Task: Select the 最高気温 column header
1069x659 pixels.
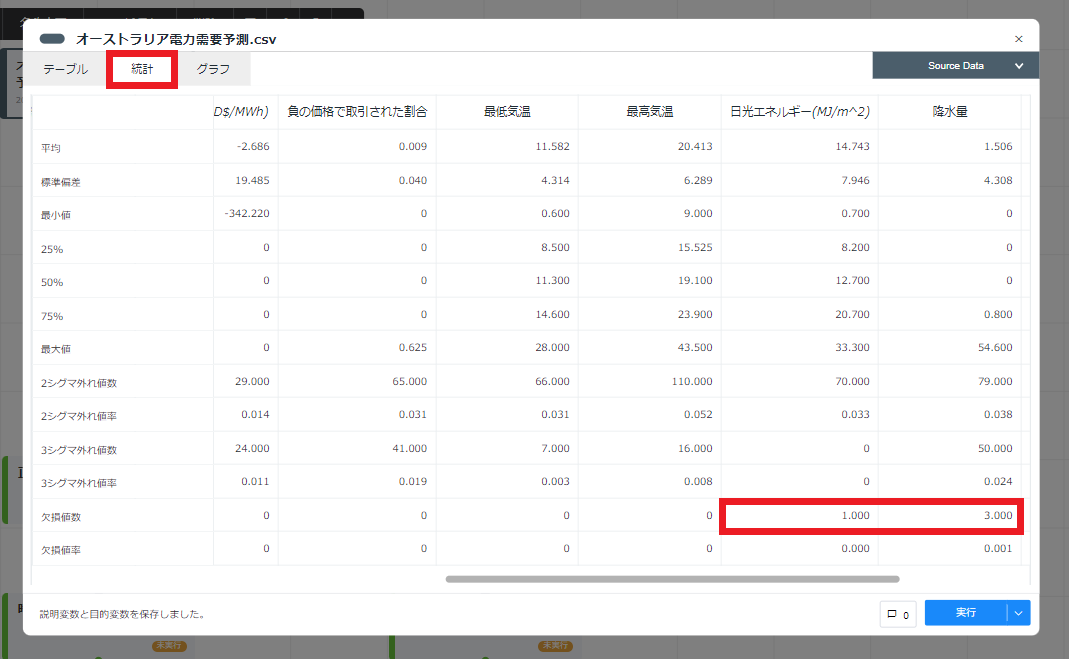Action: 649,112
